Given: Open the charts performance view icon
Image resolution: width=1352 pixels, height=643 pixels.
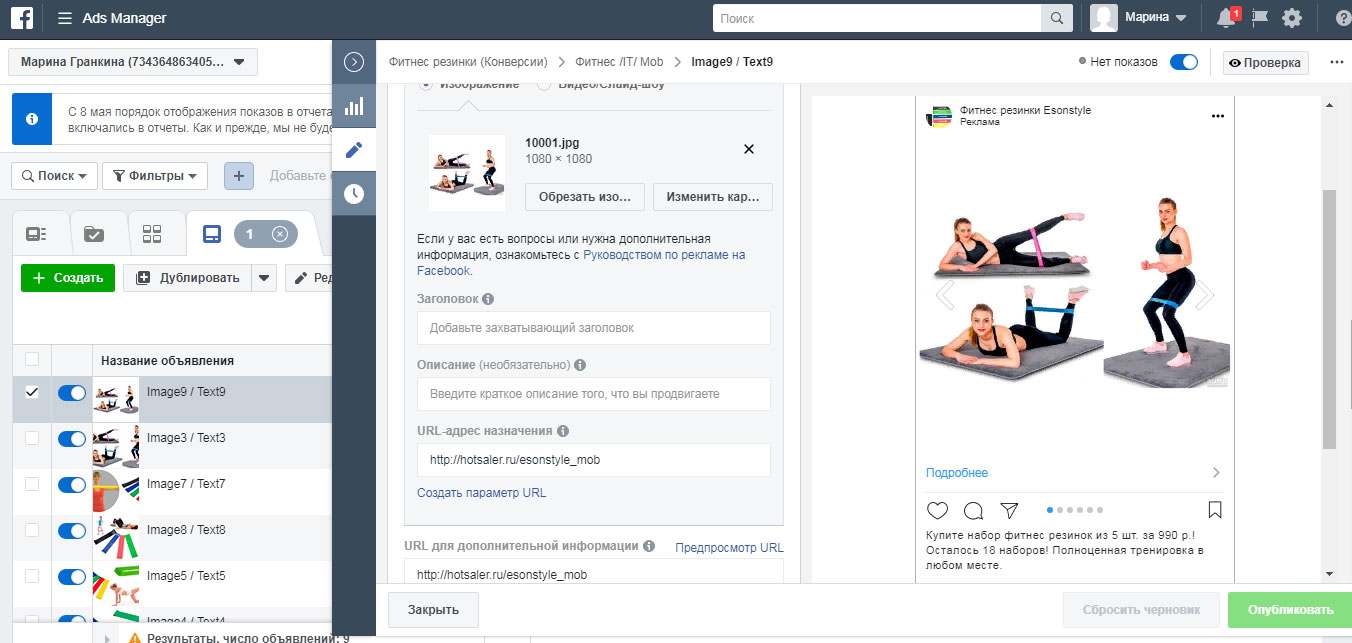Looking at the screenshot, I should pos(354,106).
